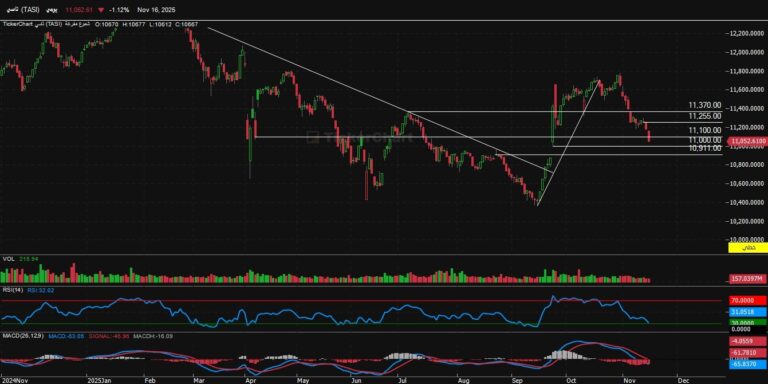Select the 11,255.00 horizontal level label
Screen dimensions: 768x384
(704, 116)
